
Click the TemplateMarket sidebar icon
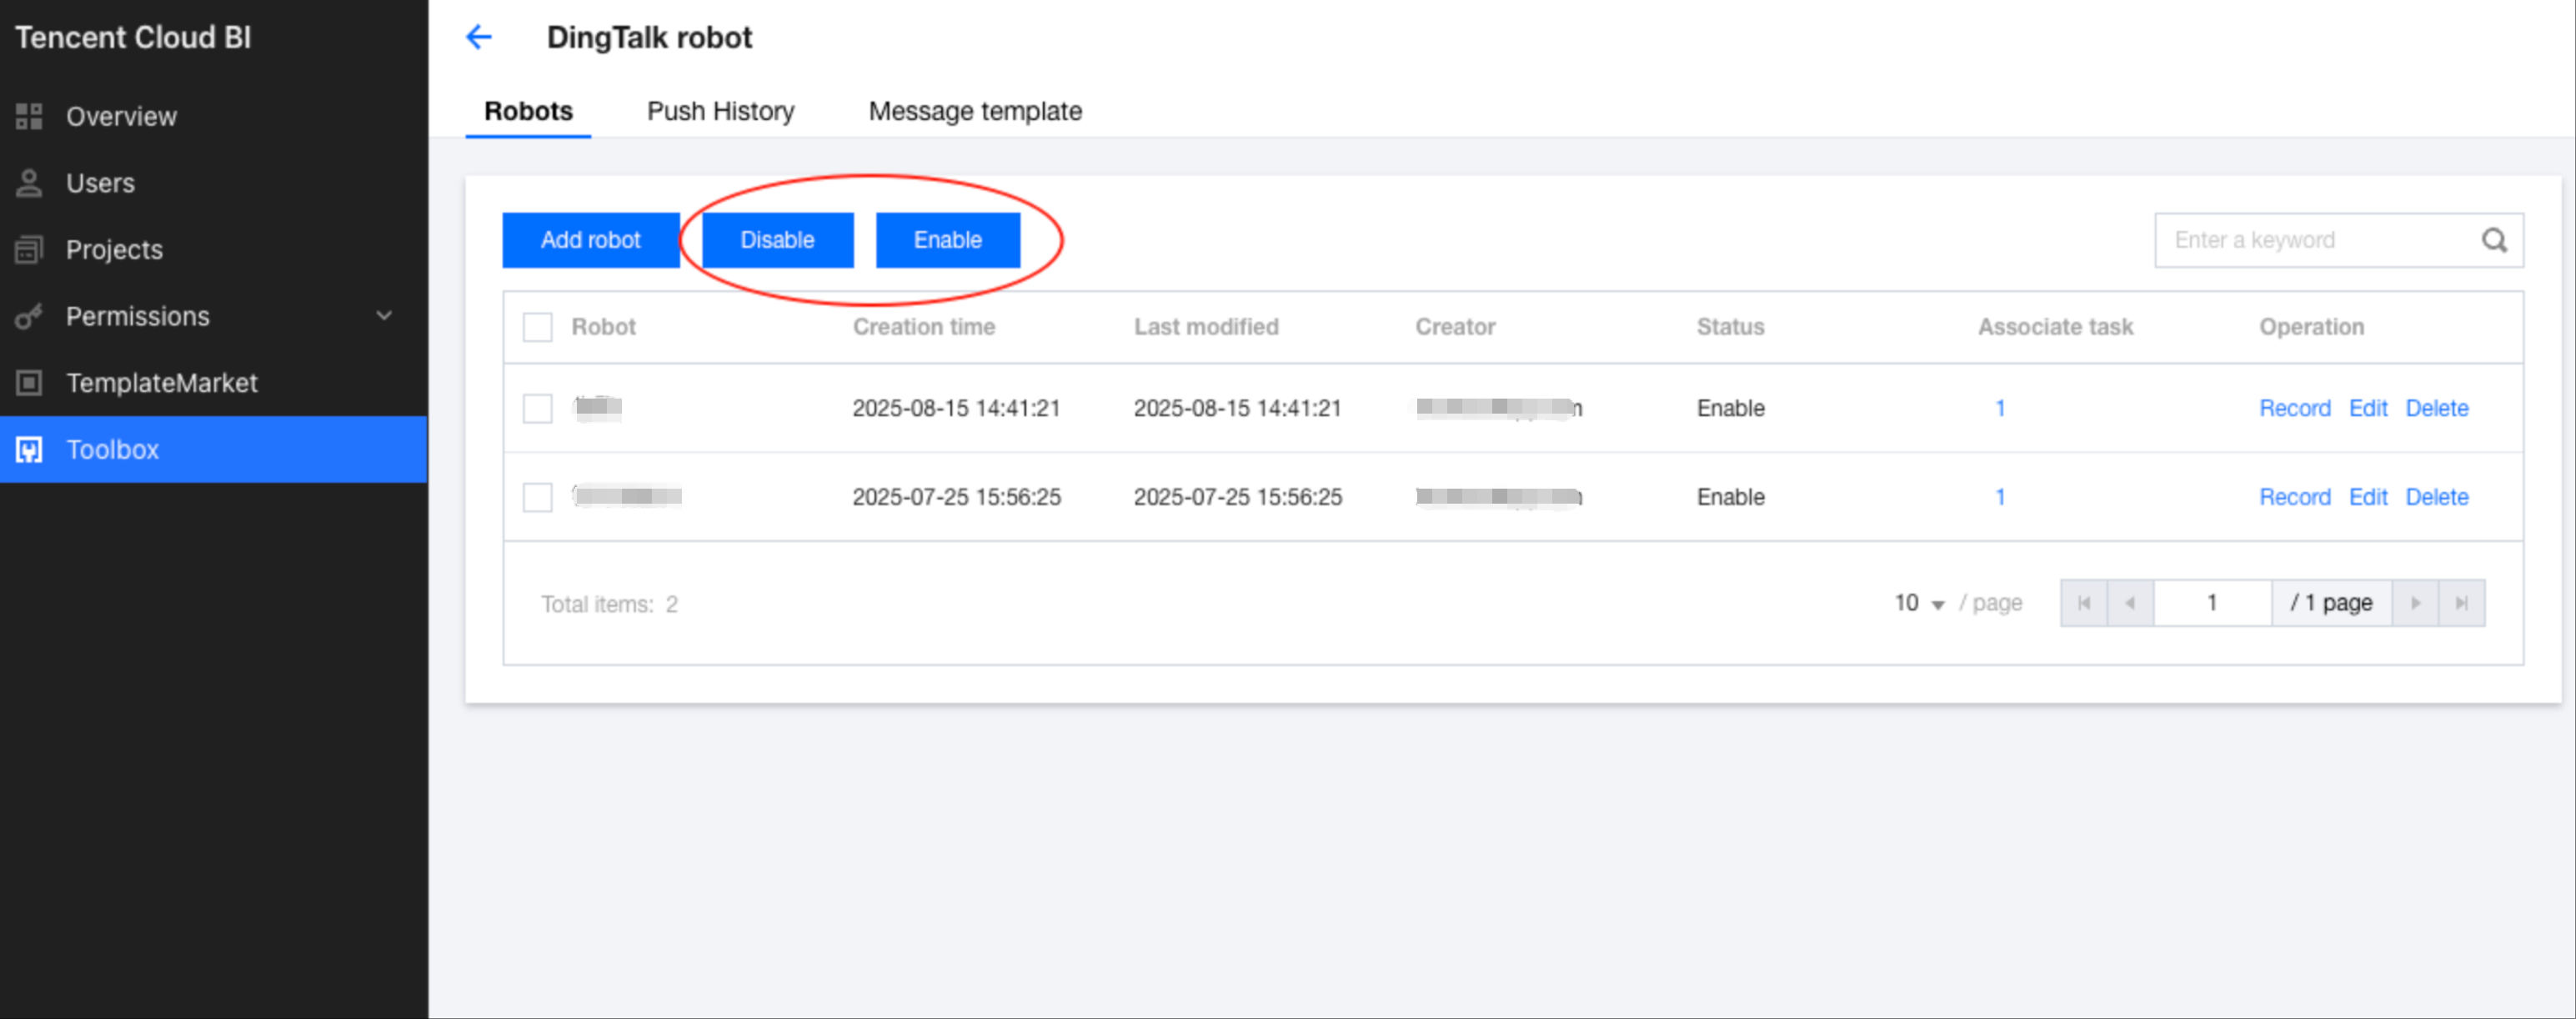coord(29,383)
